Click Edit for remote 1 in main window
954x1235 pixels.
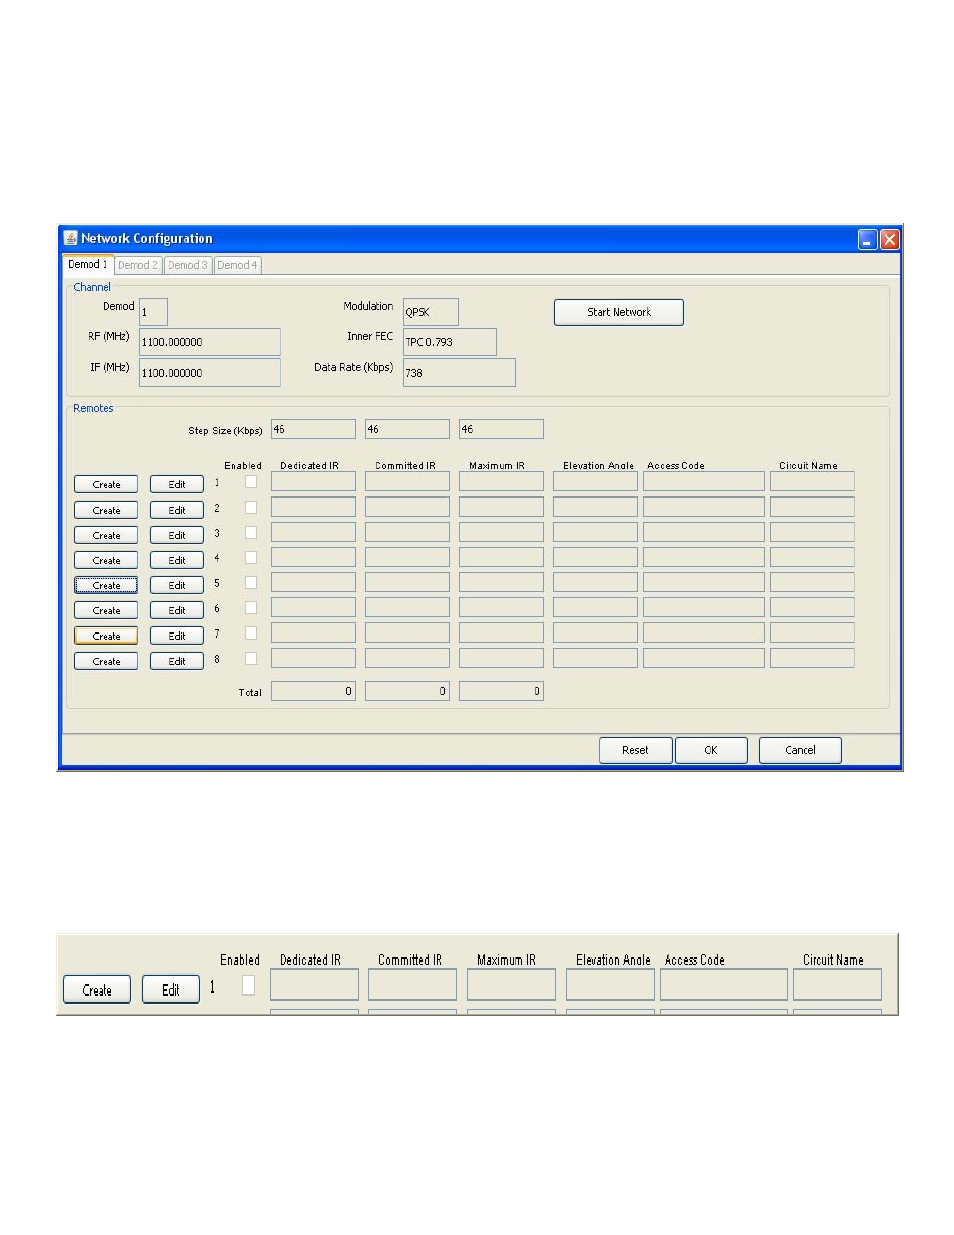pyautogui.click(x=177, y=484)
